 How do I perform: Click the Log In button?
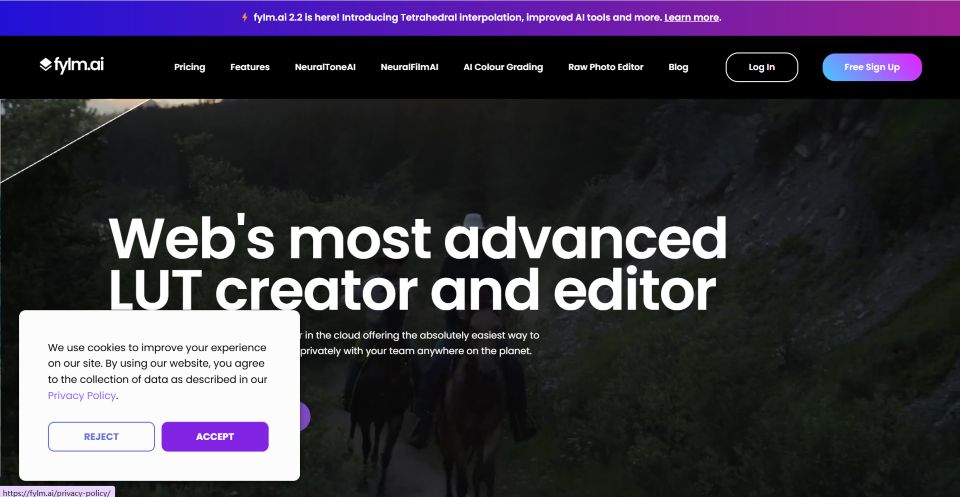tap(762, 67)
